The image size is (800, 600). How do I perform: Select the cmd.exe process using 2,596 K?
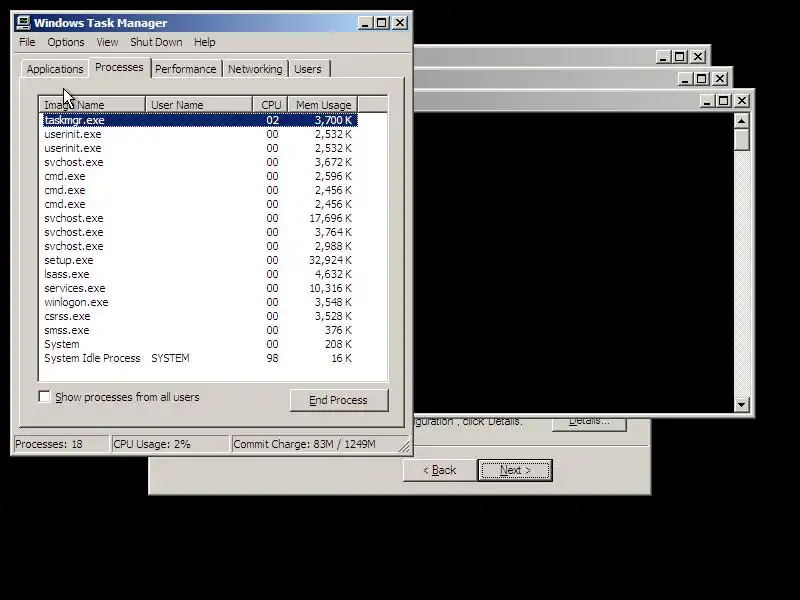point(199,176)
